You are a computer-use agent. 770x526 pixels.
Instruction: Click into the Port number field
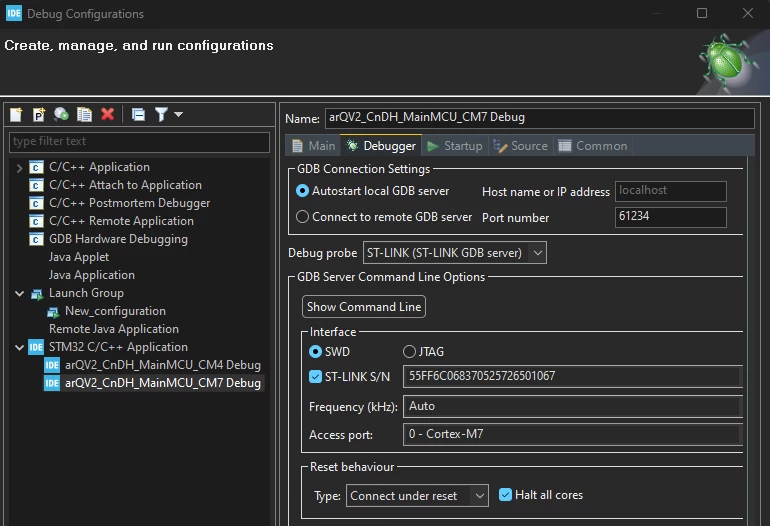coord(671,217)
